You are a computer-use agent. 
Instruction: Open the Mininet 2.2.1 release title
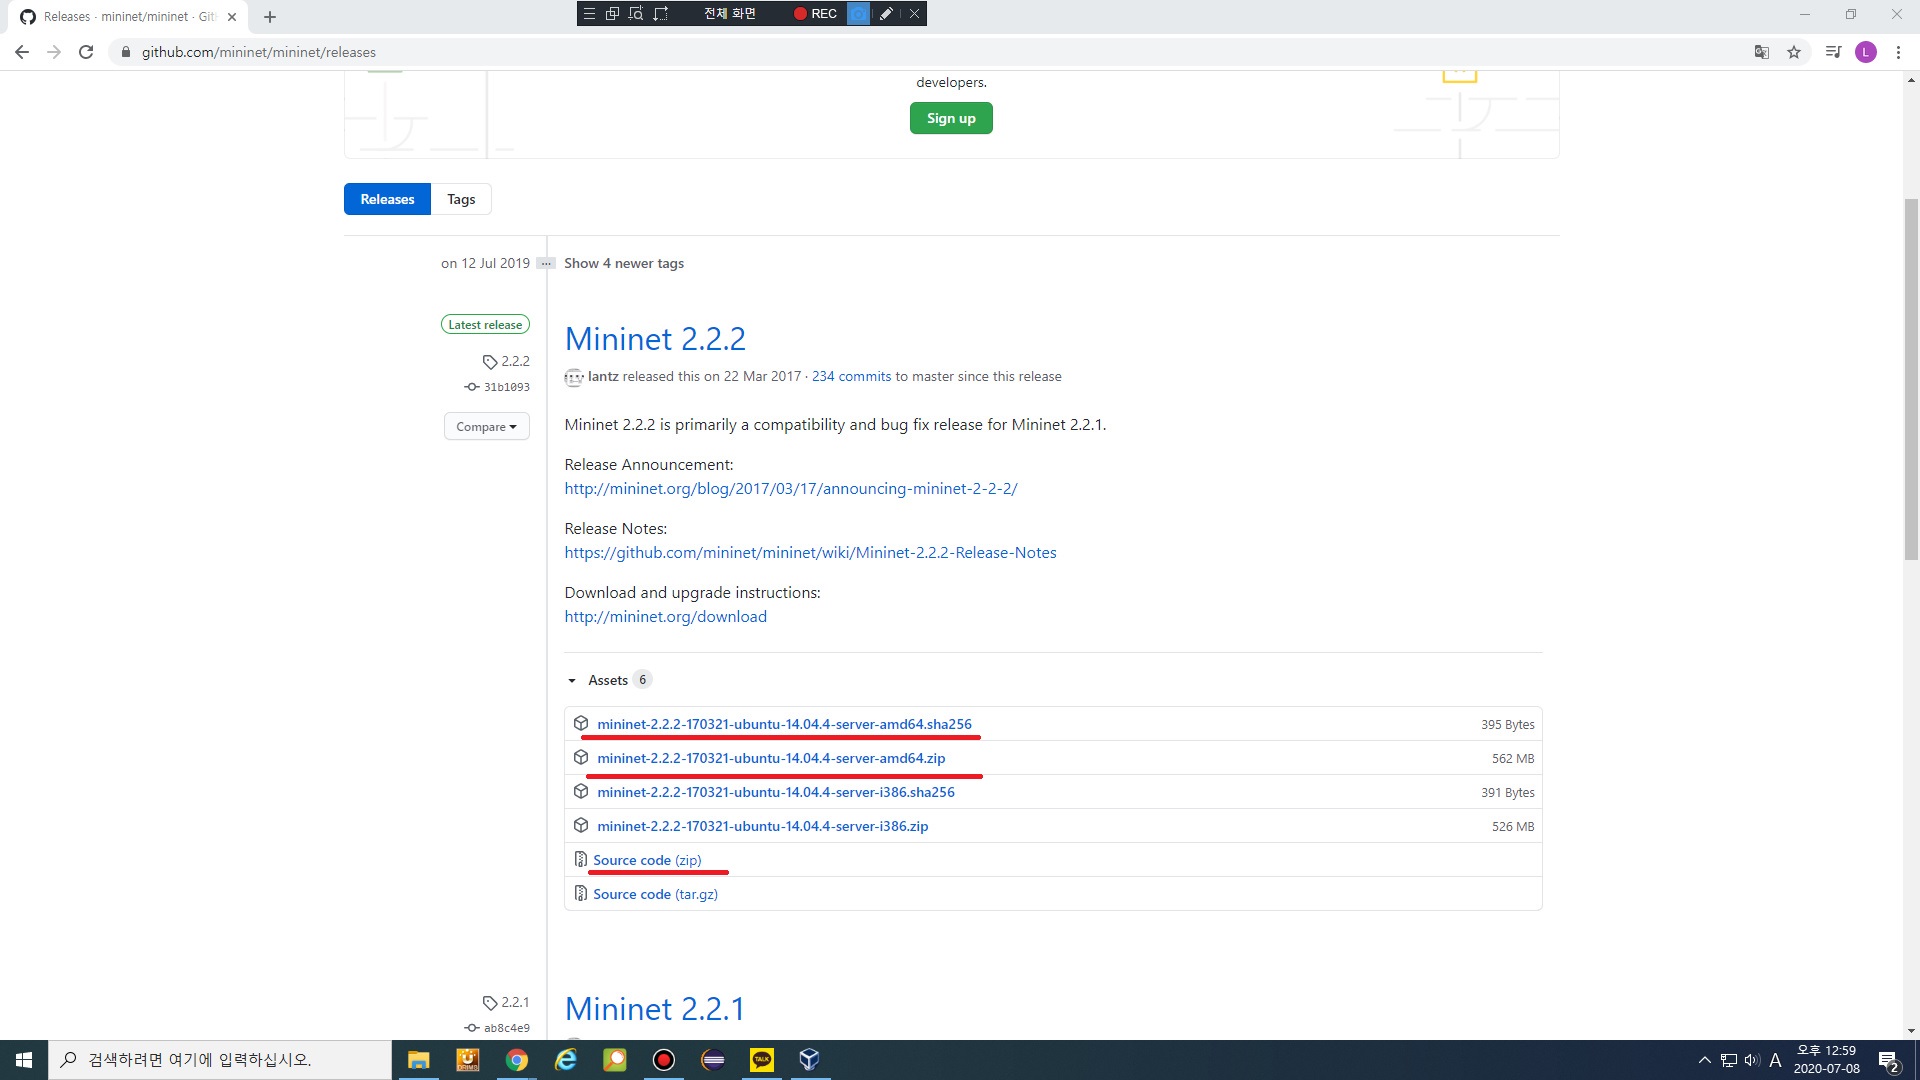coord(655,1009)
